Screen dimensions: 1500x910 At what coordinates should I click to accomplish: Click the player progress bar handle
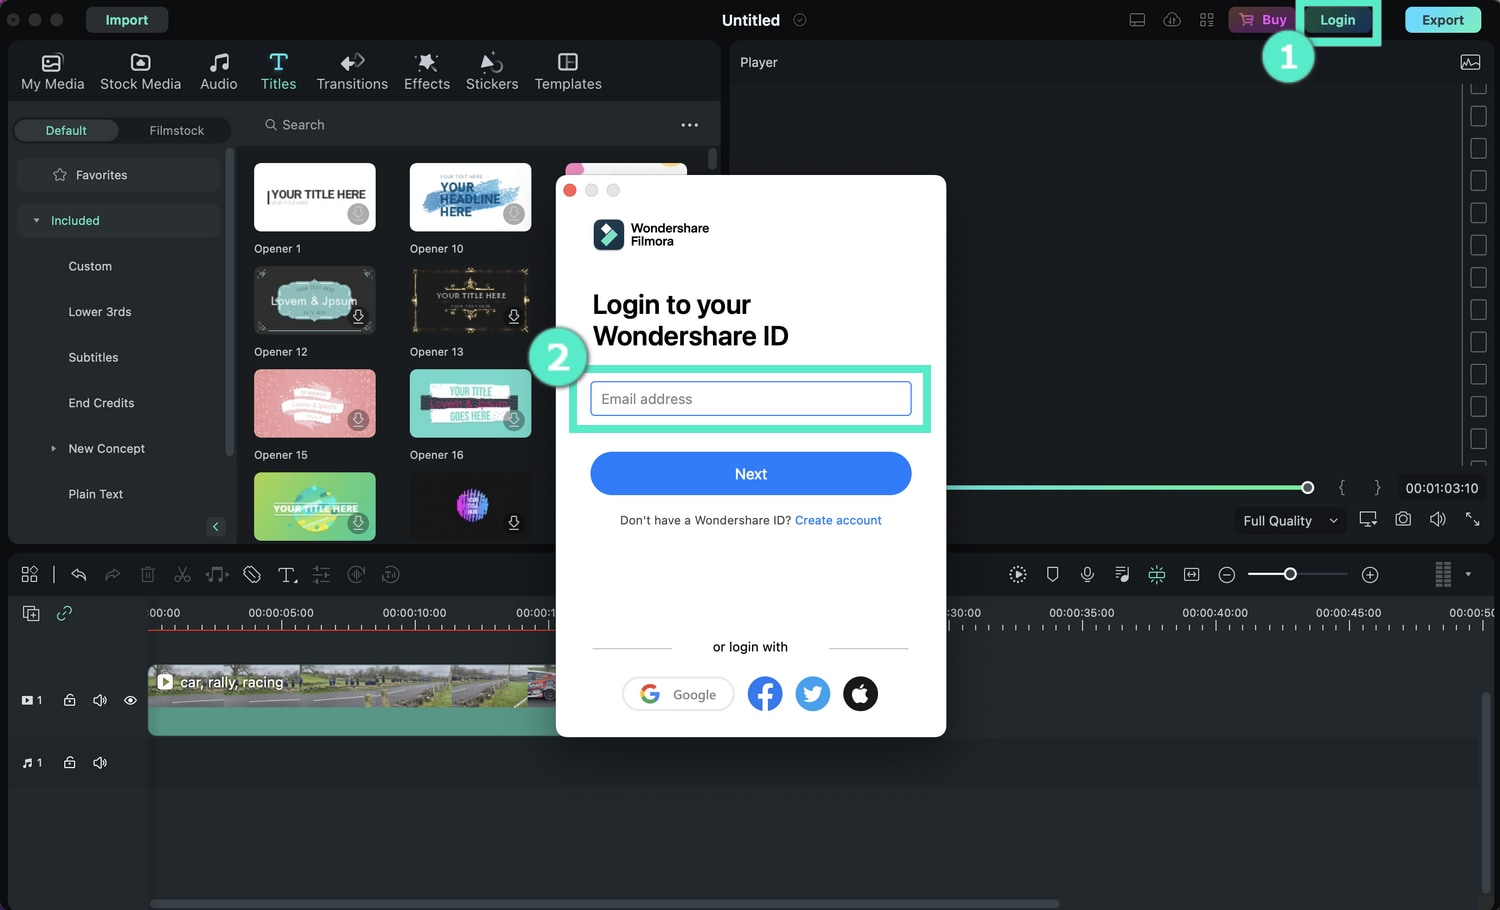point(1307,488)
